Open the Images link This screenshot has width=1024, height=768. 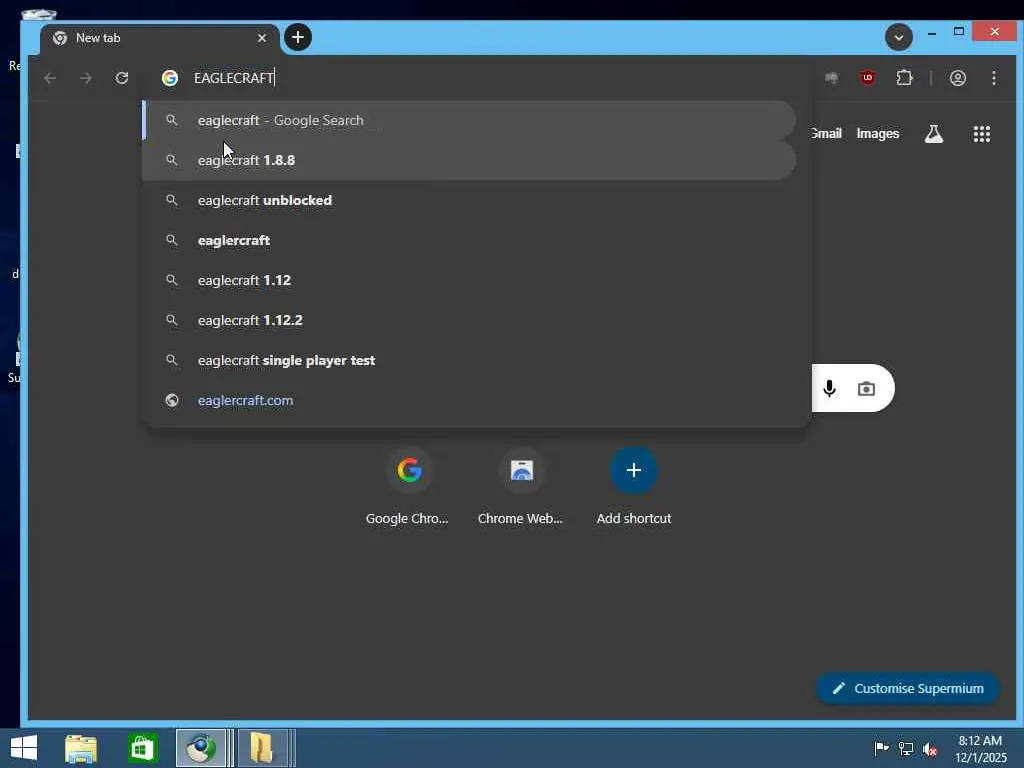click(877, 134)
